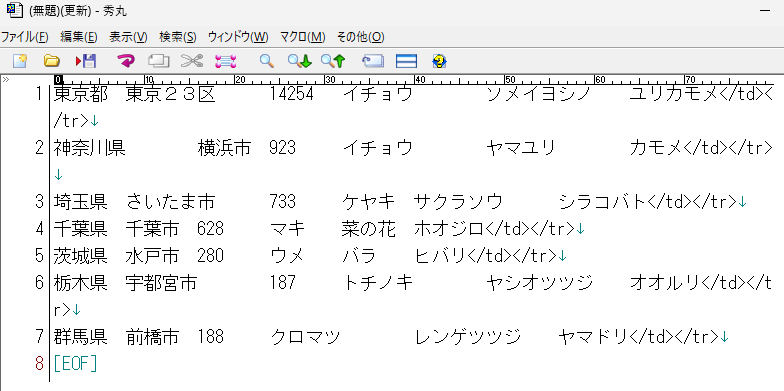
Task: Click the text 神奈川県
Action: (x=90, y=148)
